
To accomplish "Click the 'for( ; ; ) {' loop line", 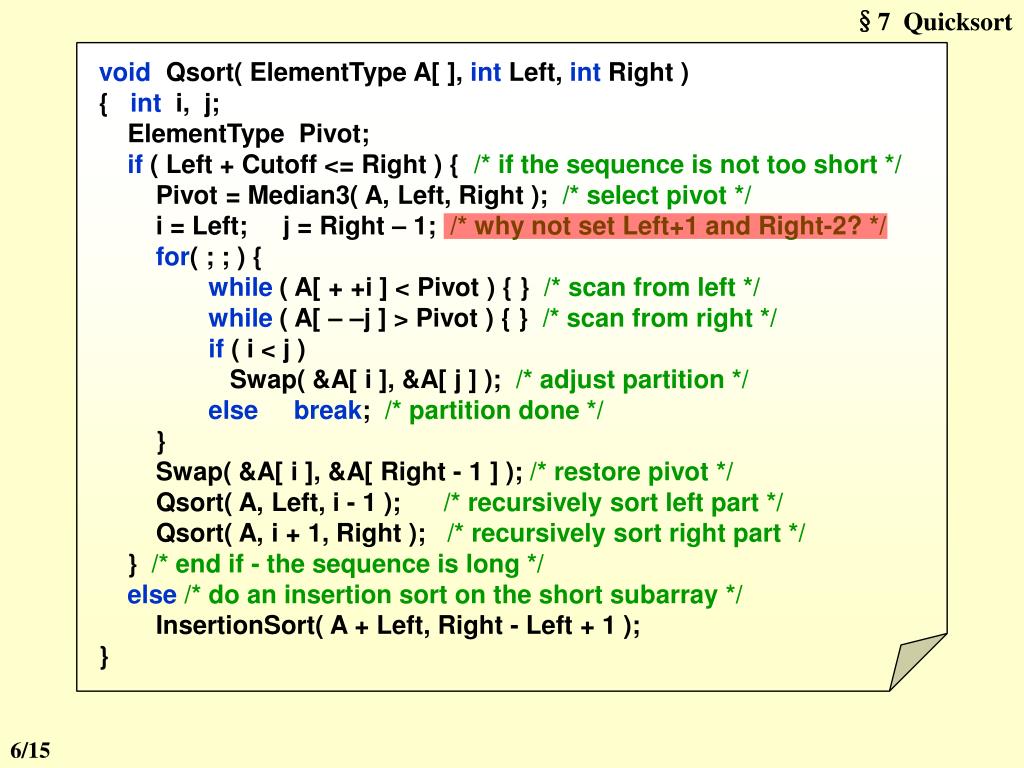I will pyautogui.click(x=208, y=257).
